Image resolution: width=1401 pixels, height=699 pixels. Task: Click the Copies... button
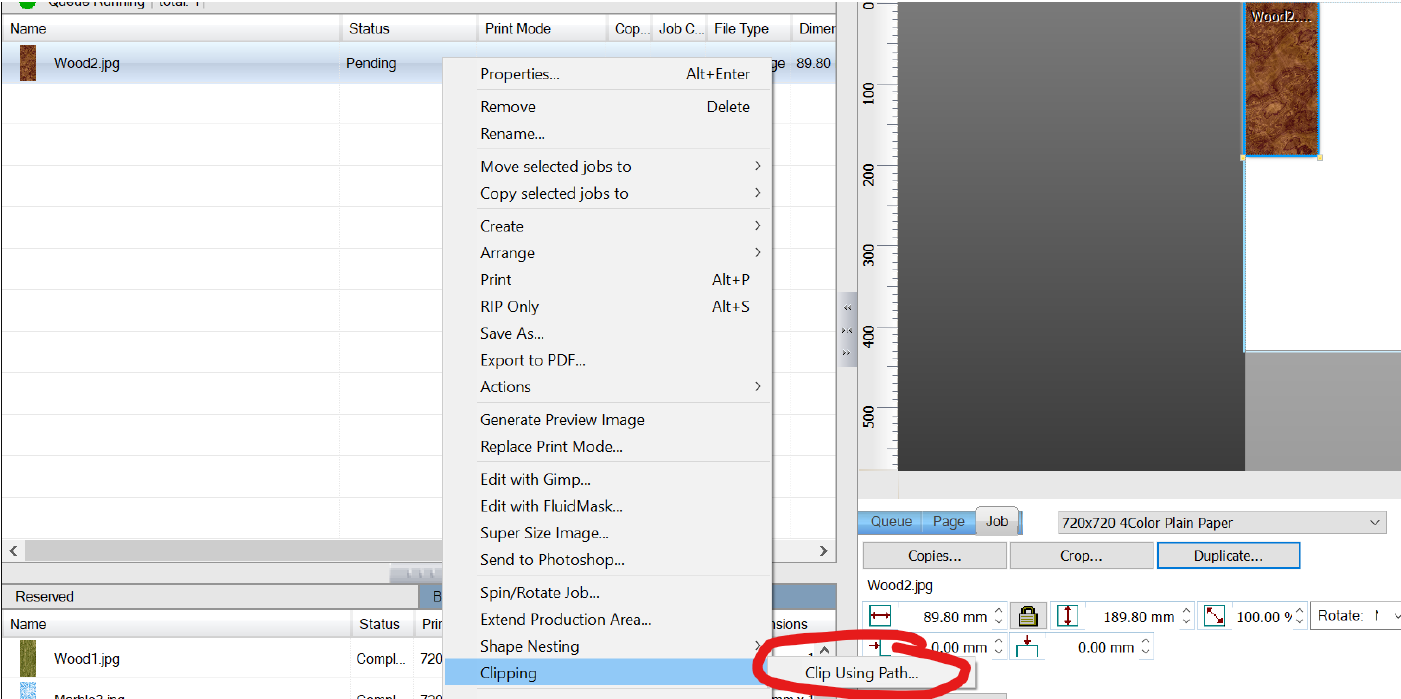934,556
